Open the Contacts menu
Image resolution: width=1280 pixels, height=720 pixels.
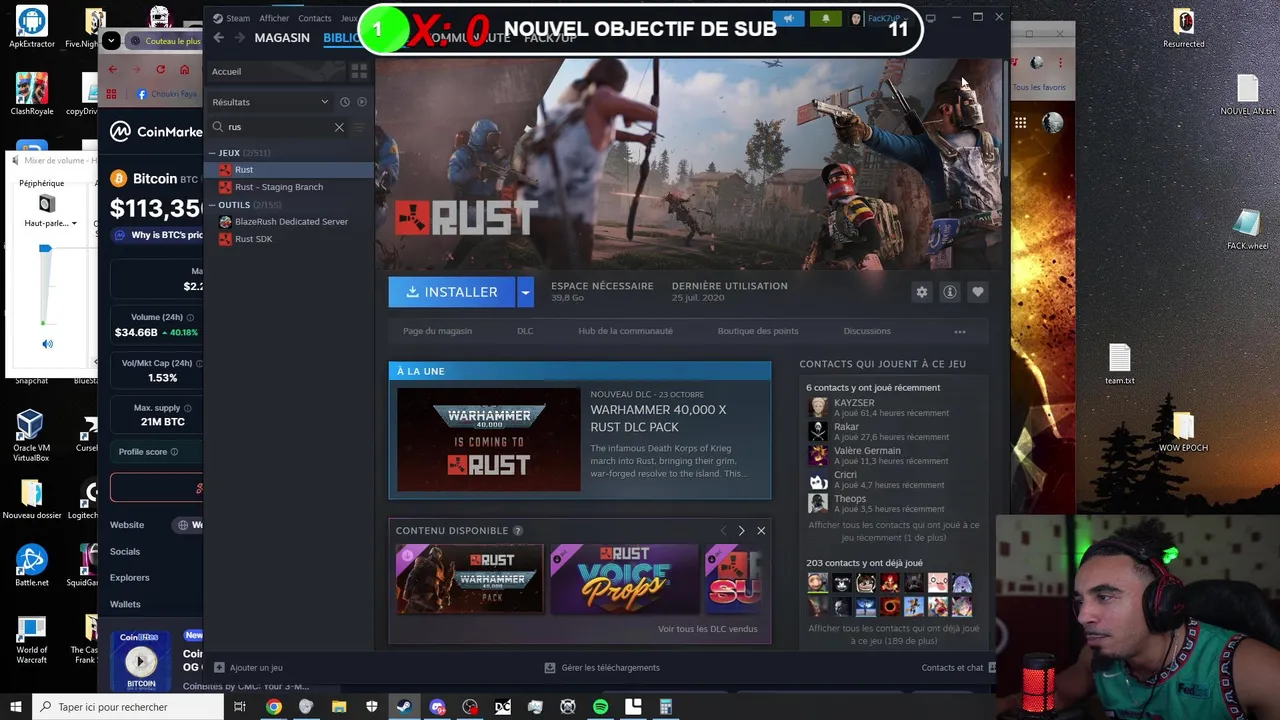[314, 18]
